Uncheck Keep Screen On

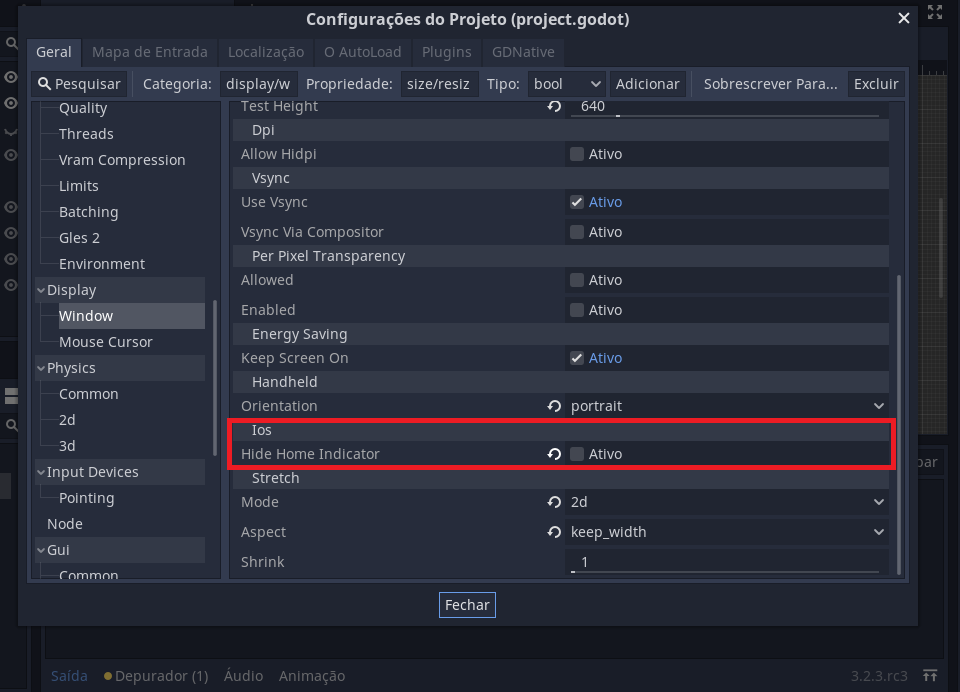pyautogui.click(x=577, y=358)
